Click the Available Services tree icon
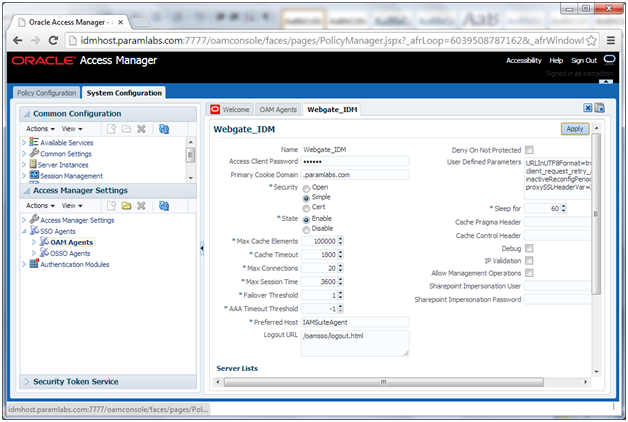 tap(34, 142)
